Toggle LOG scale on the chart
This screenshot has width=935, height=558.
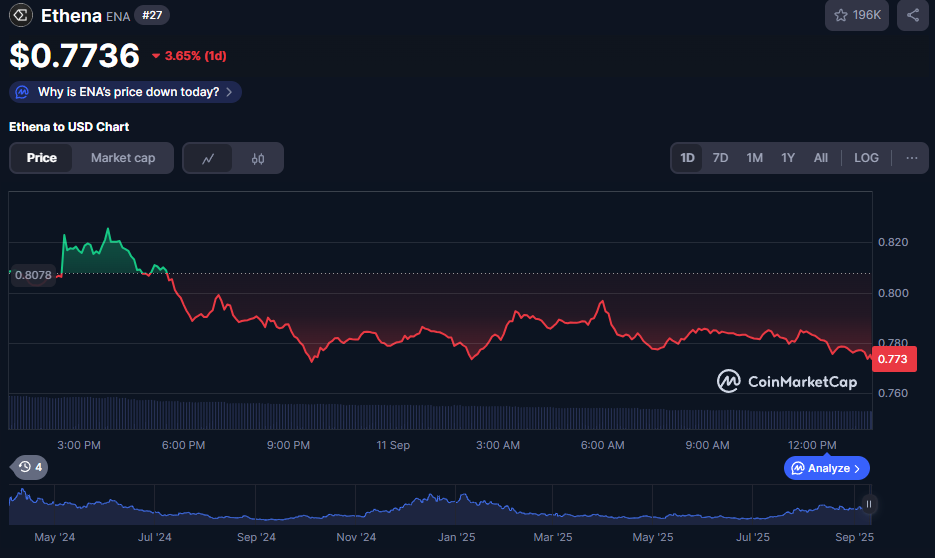point(866,158)
